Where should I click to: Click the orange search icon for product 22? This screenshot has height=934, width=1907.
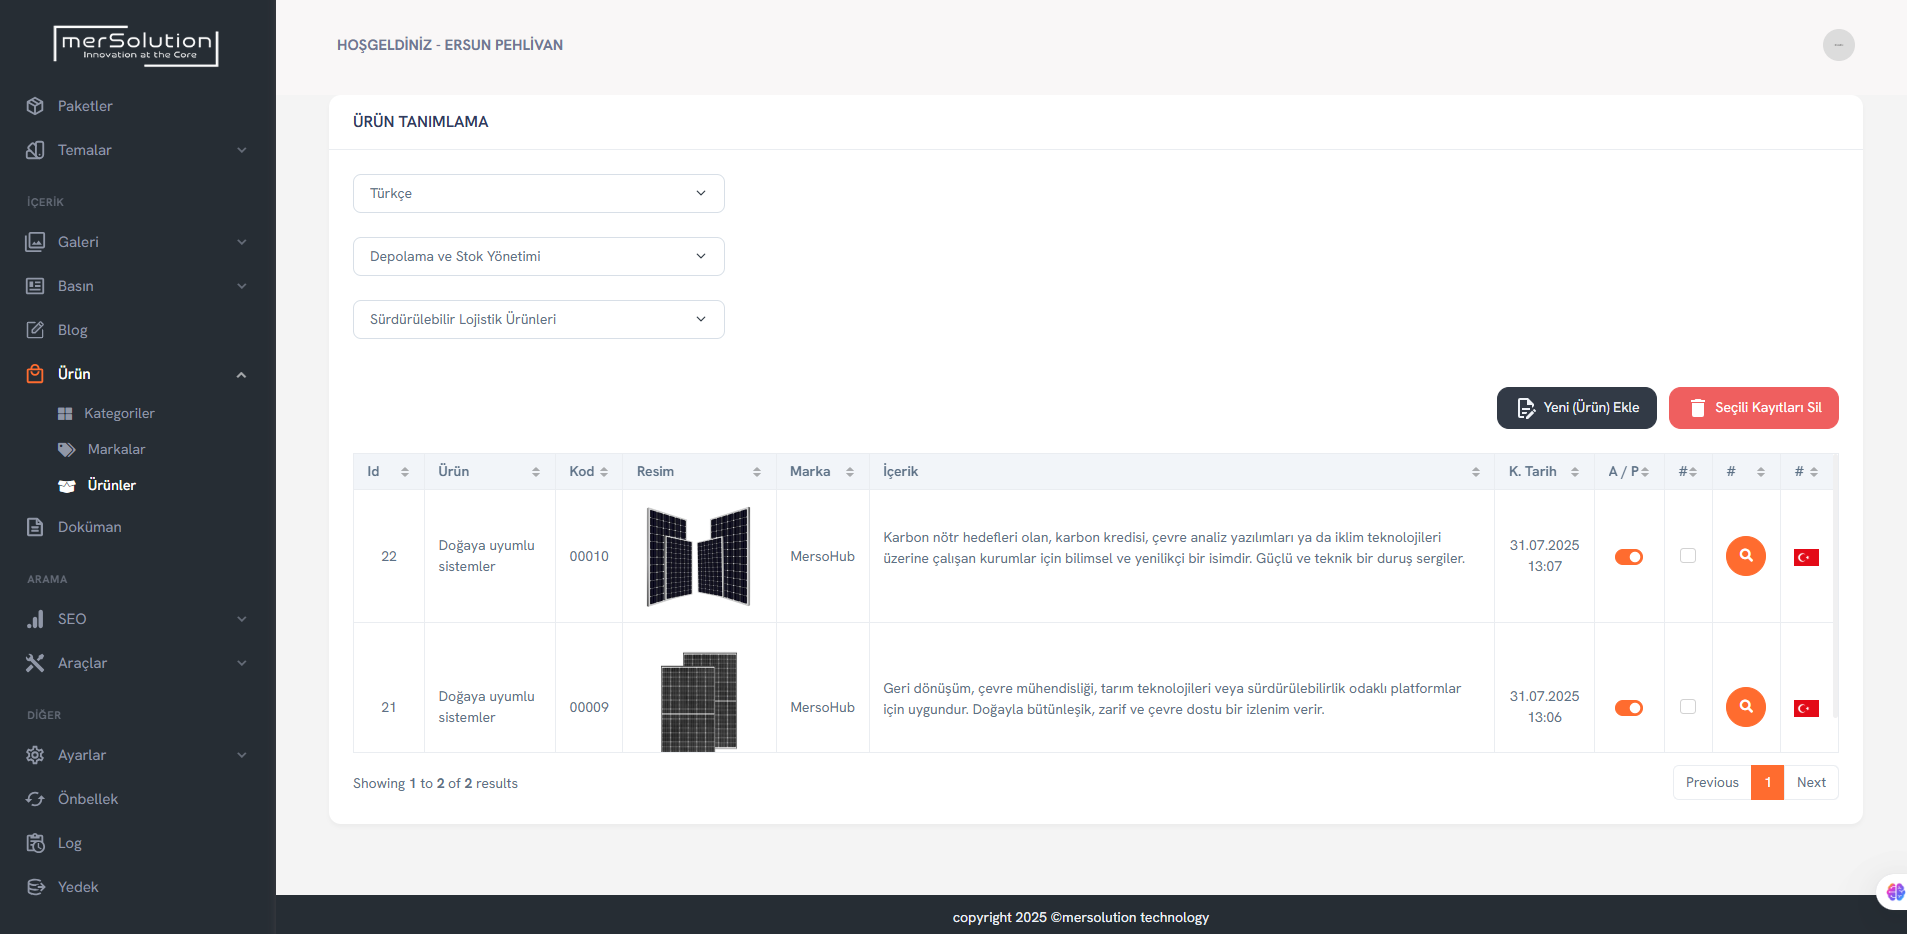tap(1745, 556)
